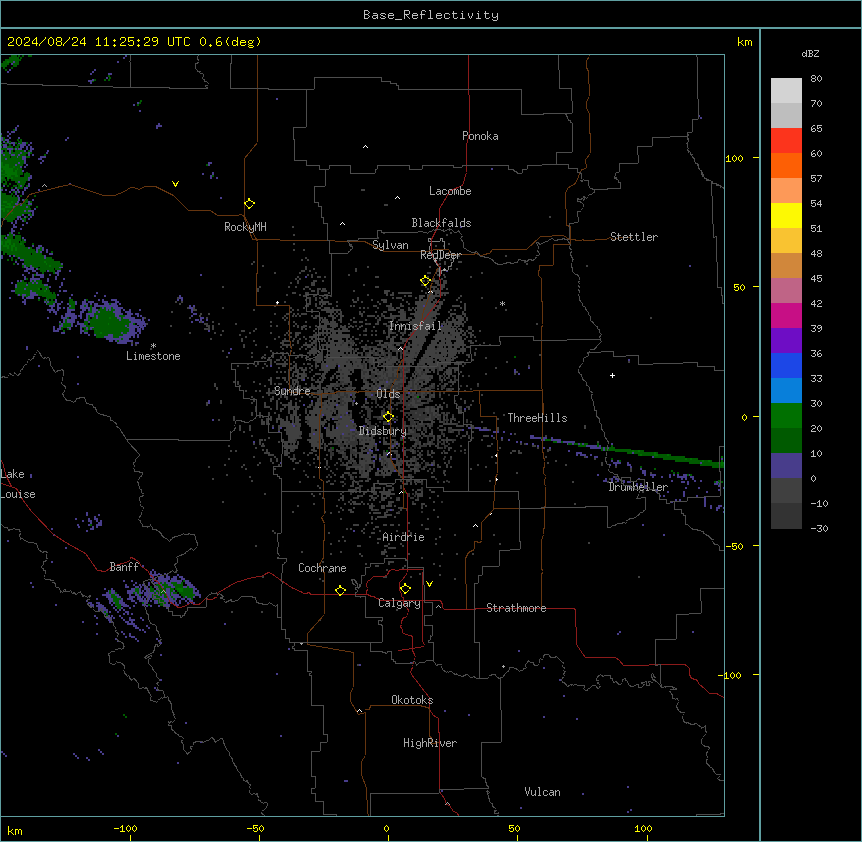This screenshot has height=842, width=862.
Task: Click the Lake Louise label
Action: [x=18, y=484]
